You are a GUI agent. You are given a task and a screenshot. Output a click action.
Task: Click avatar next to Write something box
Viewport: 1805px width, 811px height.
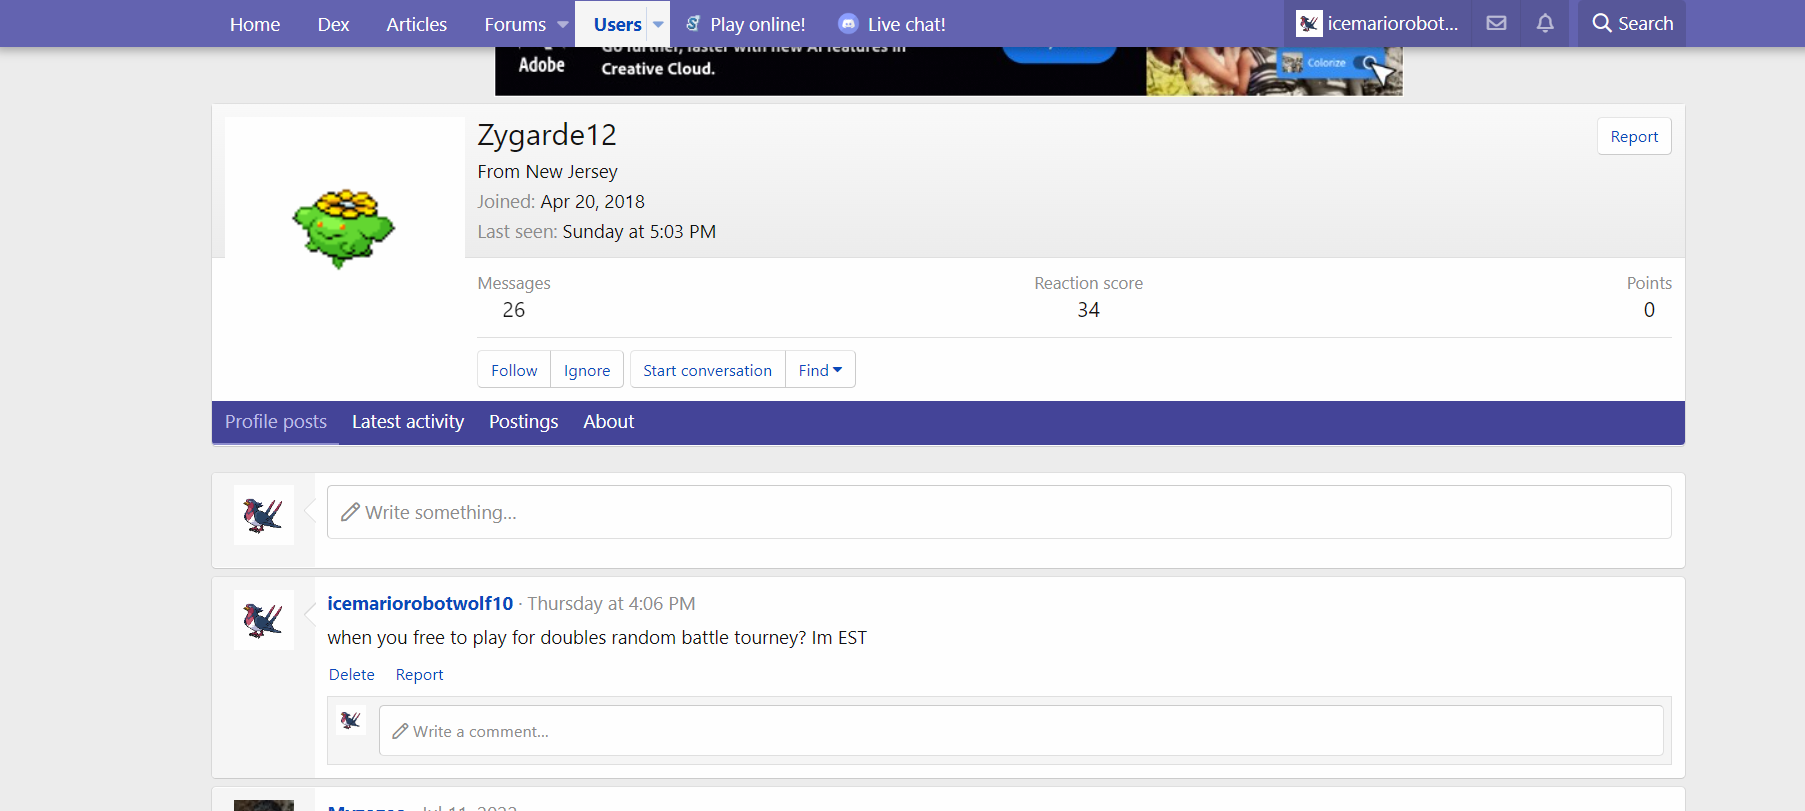coord(264,515)
